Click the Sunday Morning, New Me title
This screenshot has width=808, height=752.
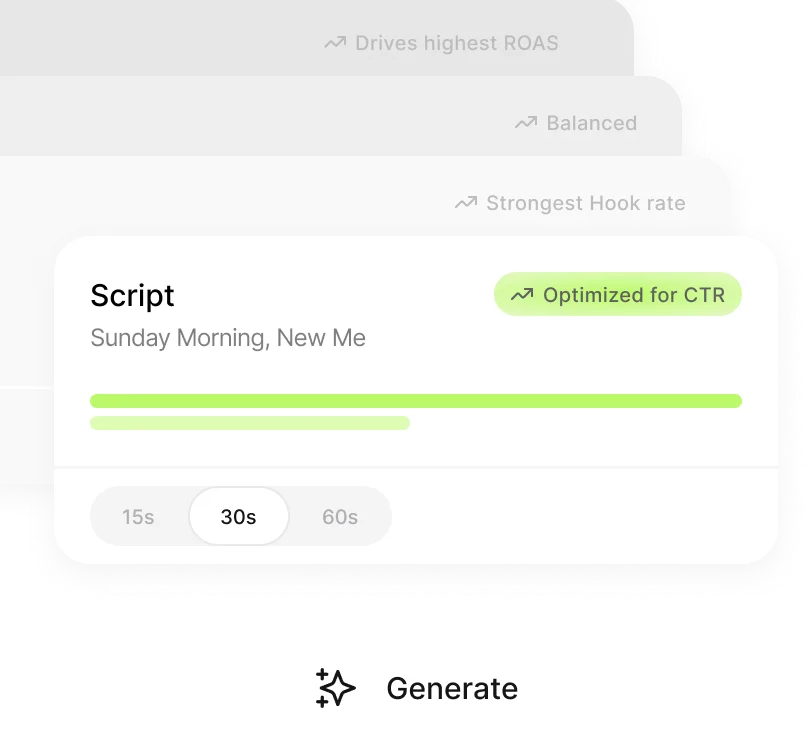coord(228,338)
